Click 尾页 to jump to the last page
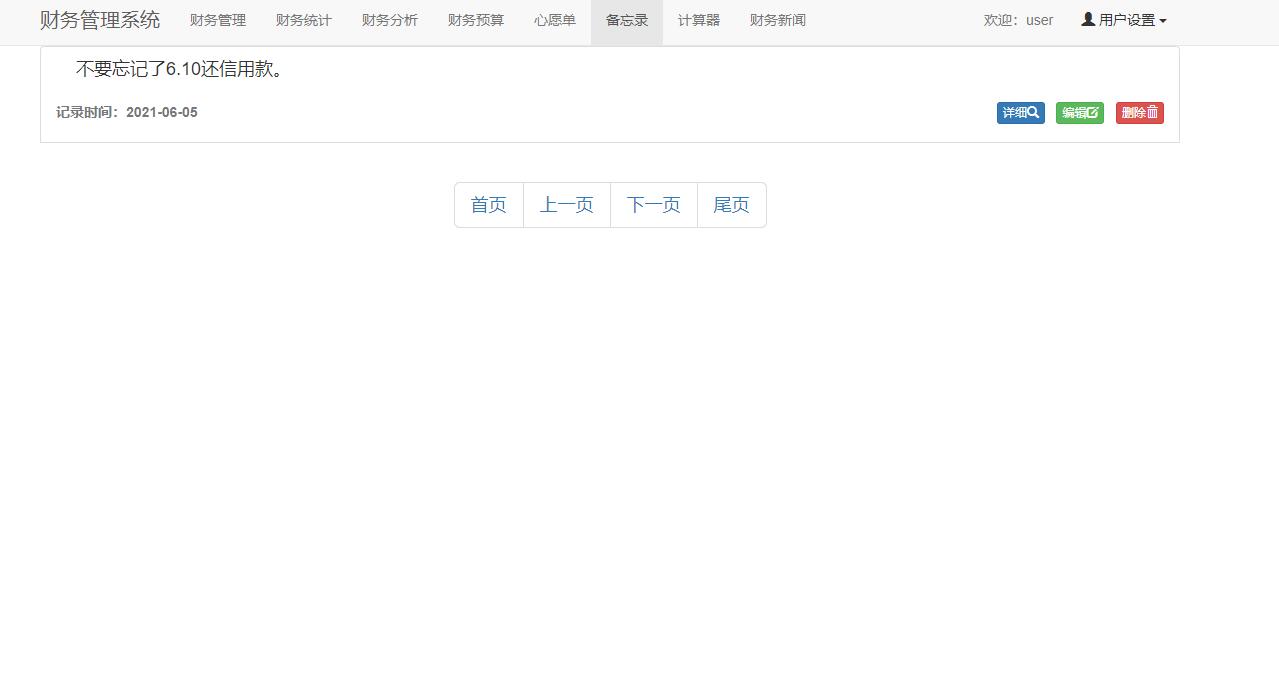This screenshot has height=687, width=1279. click(x=731, y=204)
